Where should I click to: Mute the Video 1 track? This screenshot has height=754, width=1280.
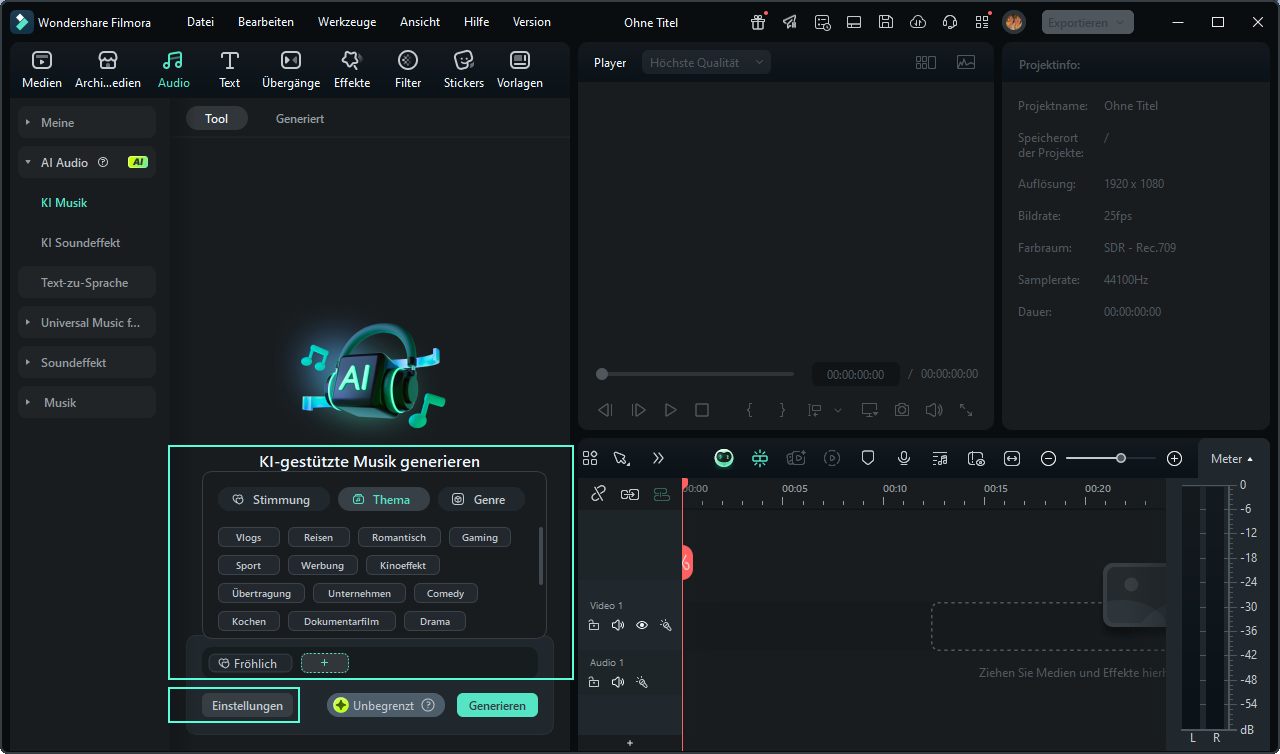coord(618,625)
